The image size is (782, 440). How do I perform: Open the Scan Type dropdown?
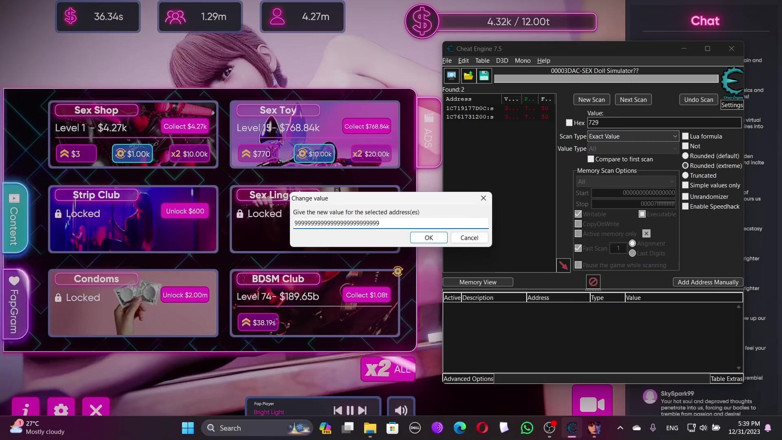pyautogui.click(x=633, y=136)
